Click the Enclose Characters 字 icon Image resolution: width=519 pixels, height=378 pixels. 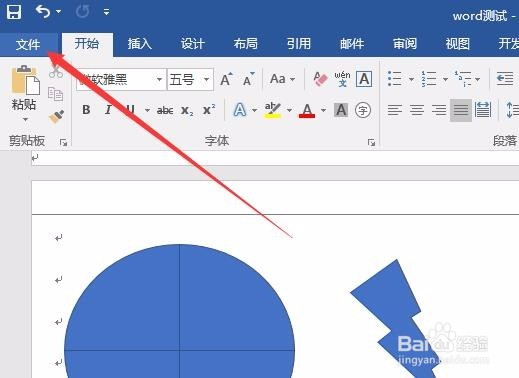363,110
